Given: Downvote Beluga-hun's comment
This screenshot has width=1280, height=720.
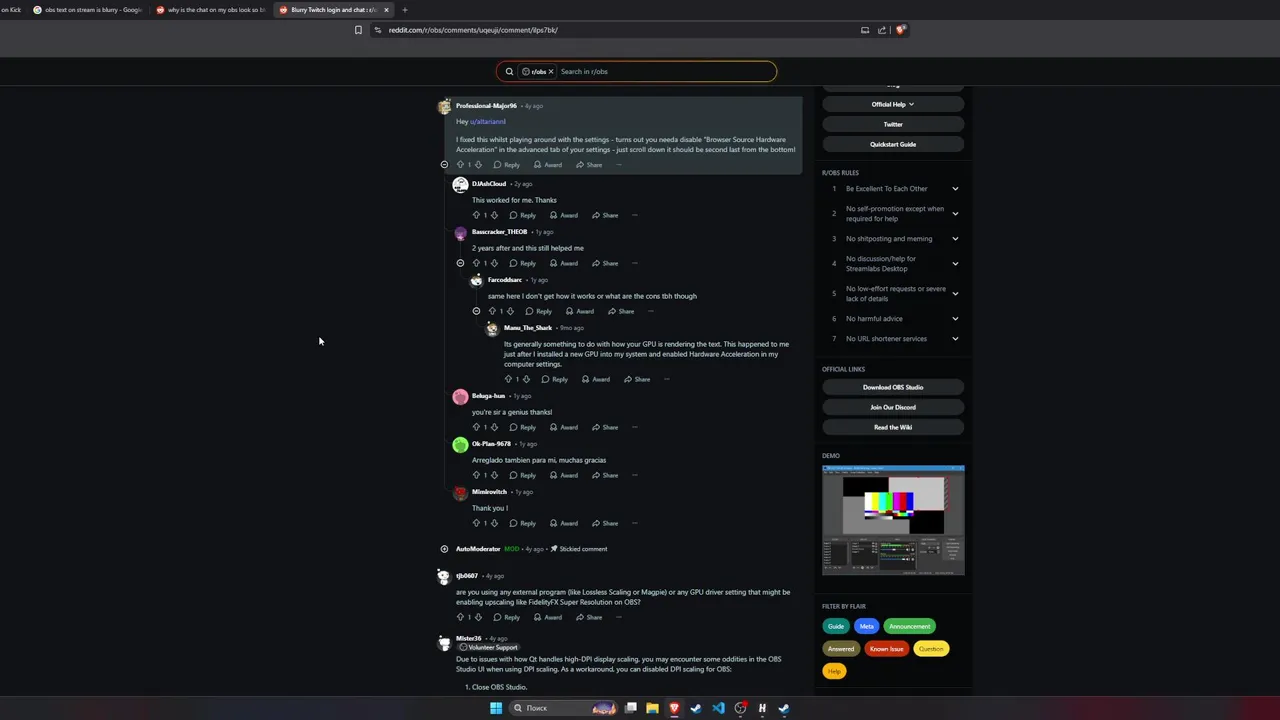Looking at the screenshot, I should 494,427.
